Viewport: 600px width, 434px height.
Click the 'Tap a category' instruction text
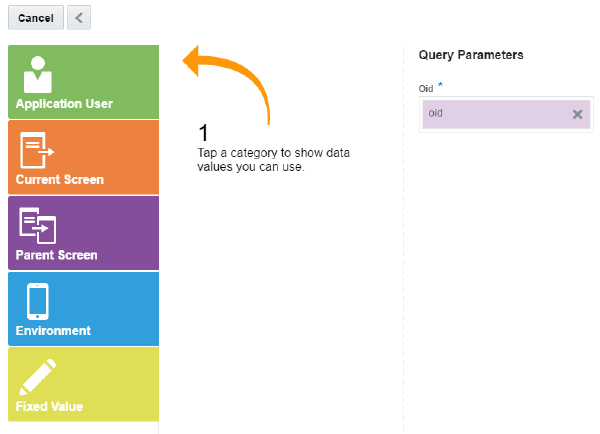click(273, 160)
